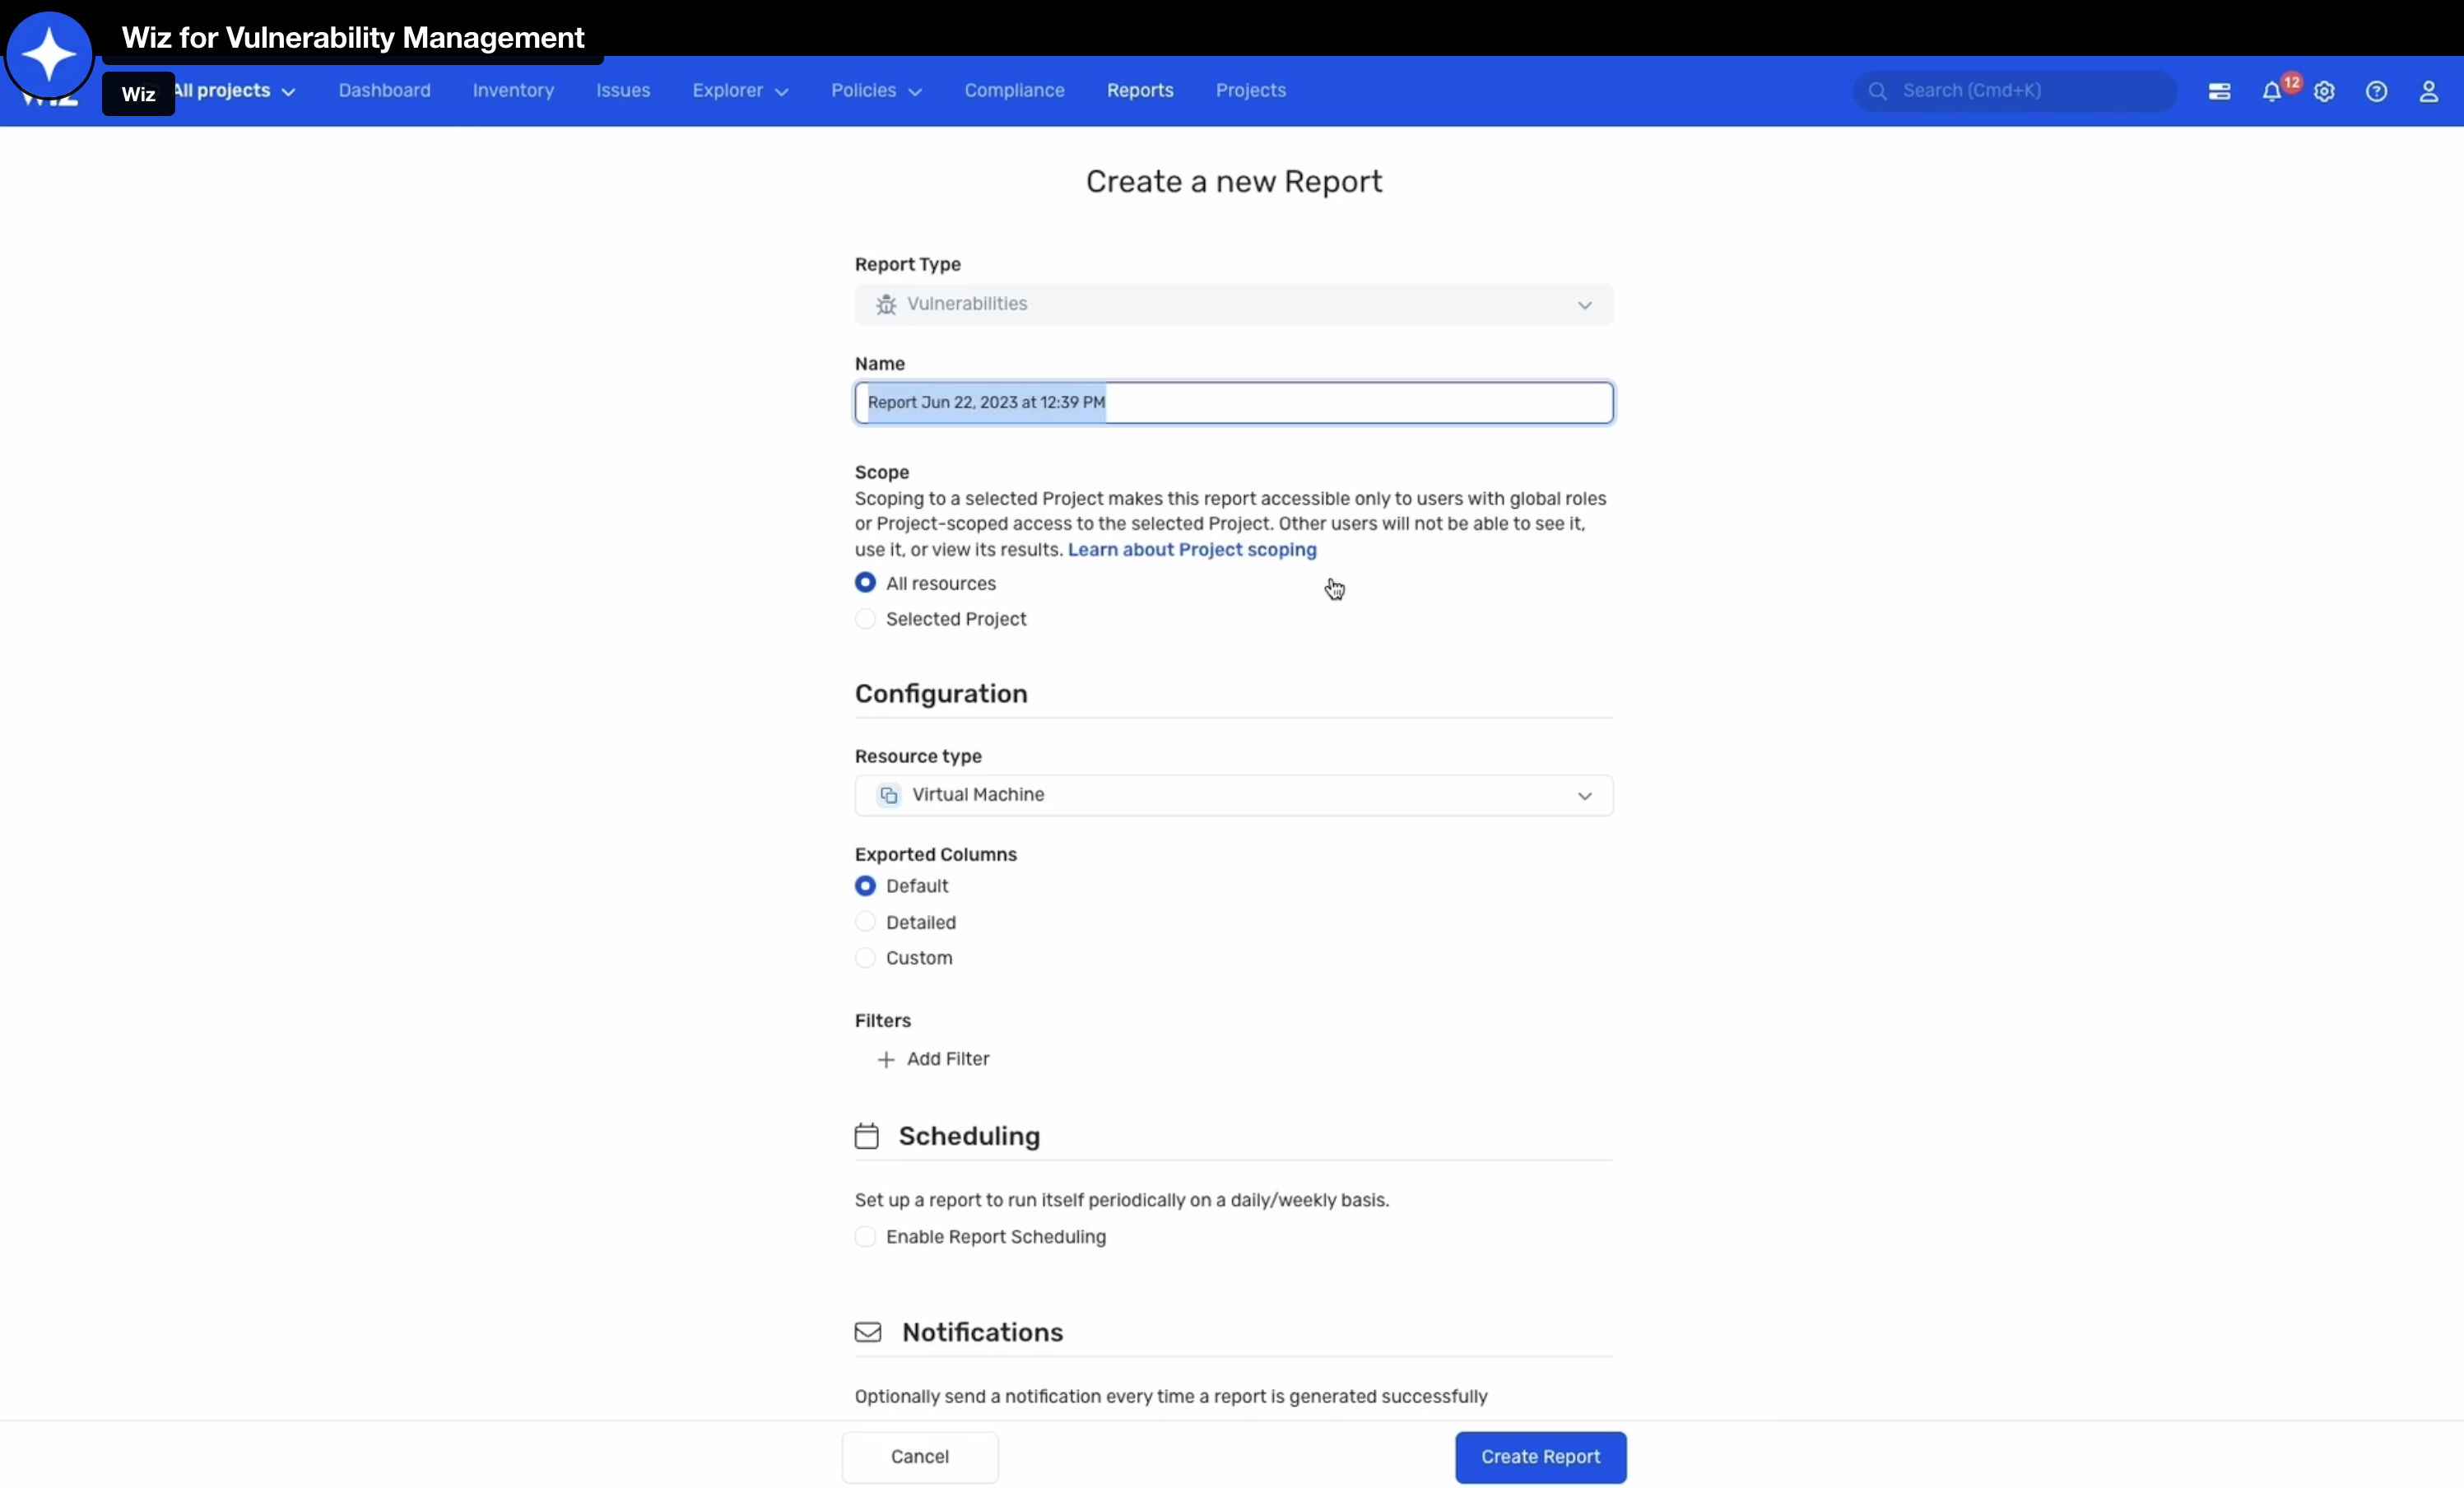Image resolution: width=2464 pixels, height=1488 pixels.
Task: Click the Scheduling section heading
Action: pyautogui.click(x=969, y=1136)
